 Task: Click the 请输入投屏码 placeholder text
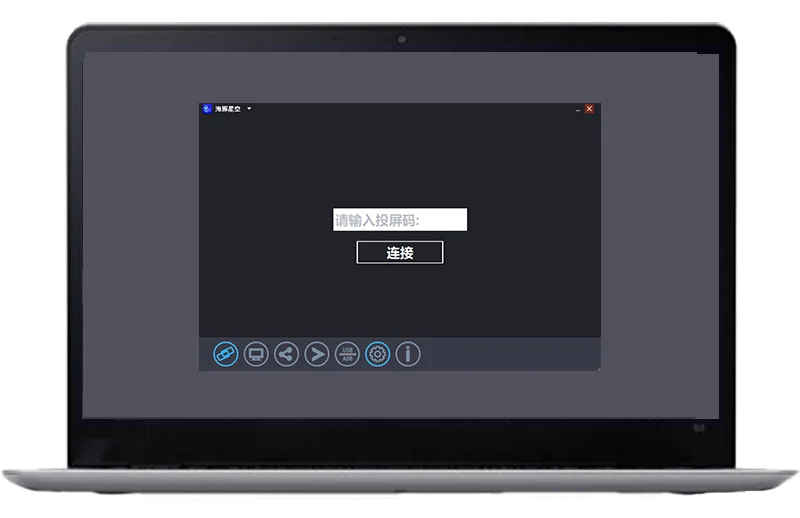tap(377, 220)
